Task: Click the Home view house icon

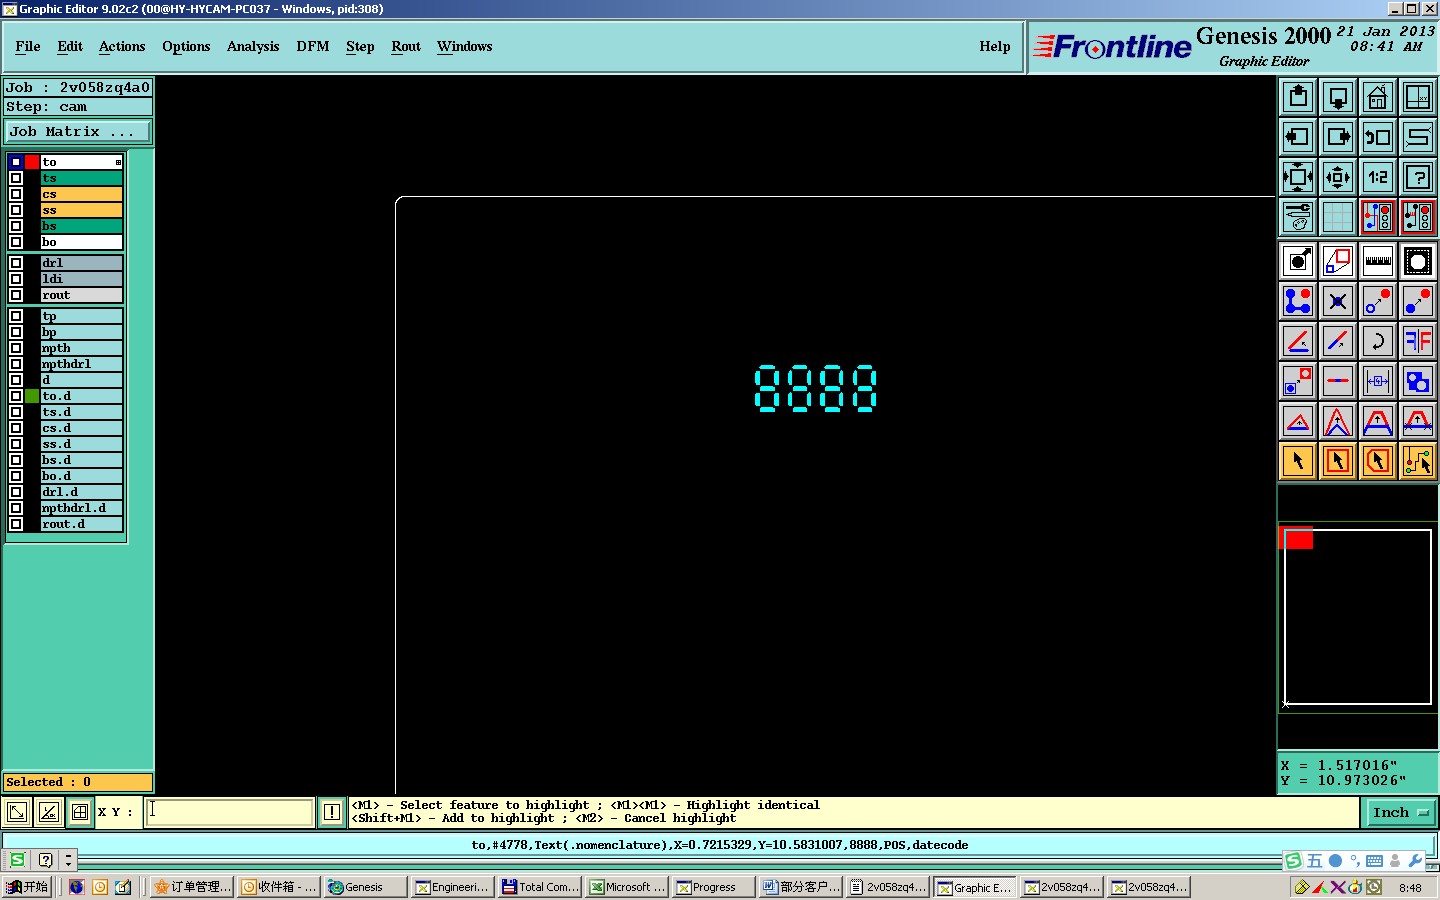Action: tap(1378, 97)
